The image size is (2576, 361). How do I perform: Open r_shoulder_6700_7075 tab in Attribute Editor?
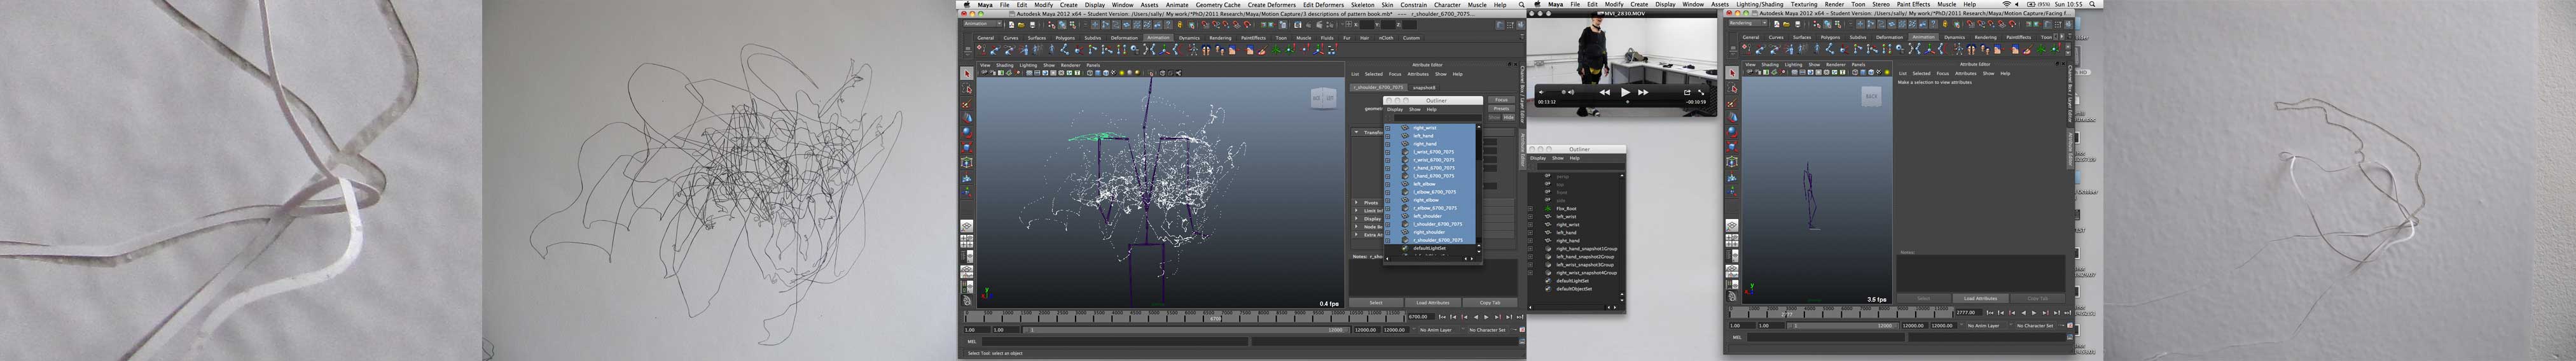(x=1378, y=87)
